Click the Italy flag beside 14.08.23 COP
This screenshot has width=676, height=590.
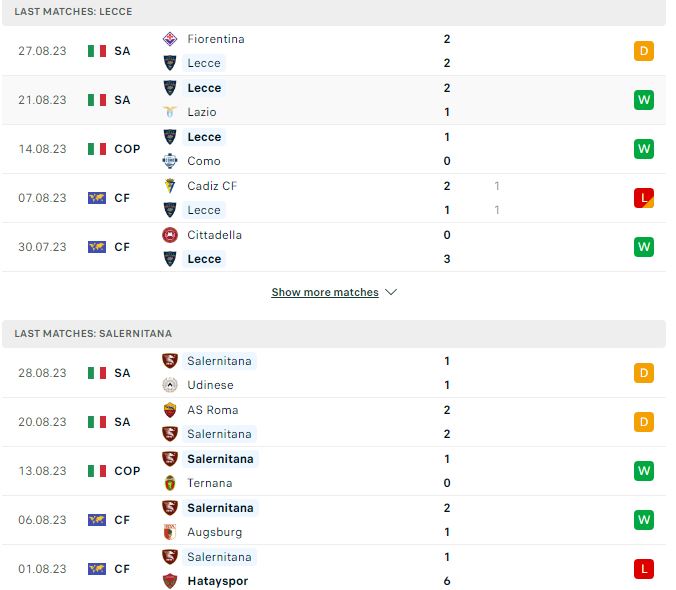tap(97, 149)
